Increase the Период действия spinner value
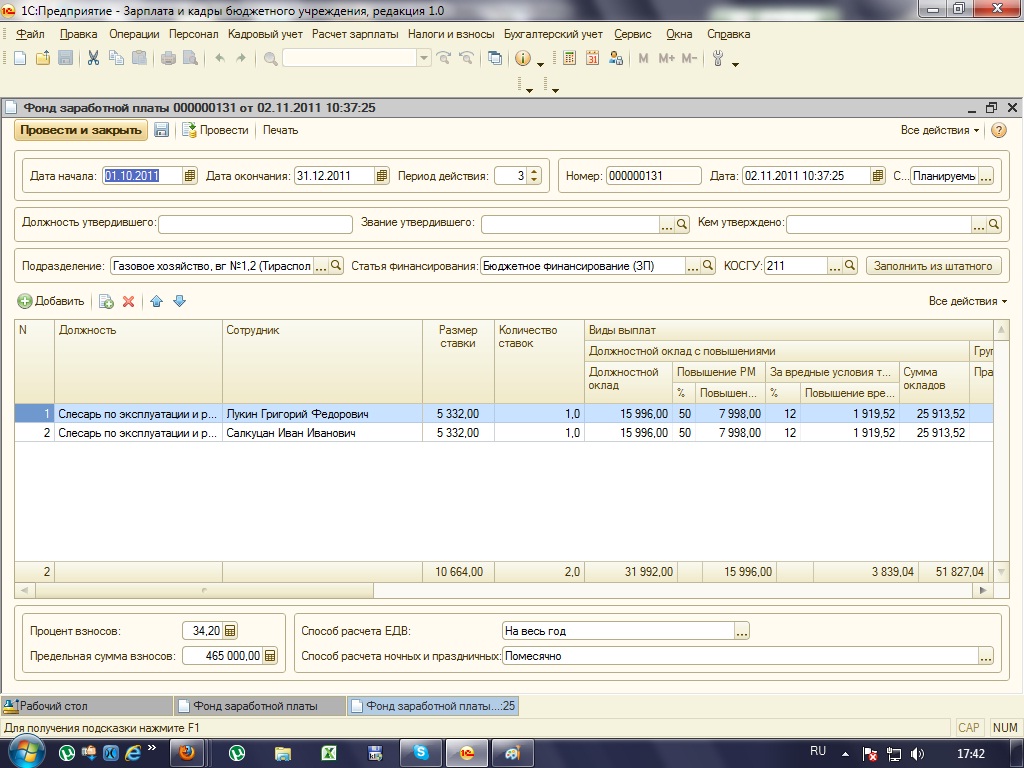 (534, 172)
